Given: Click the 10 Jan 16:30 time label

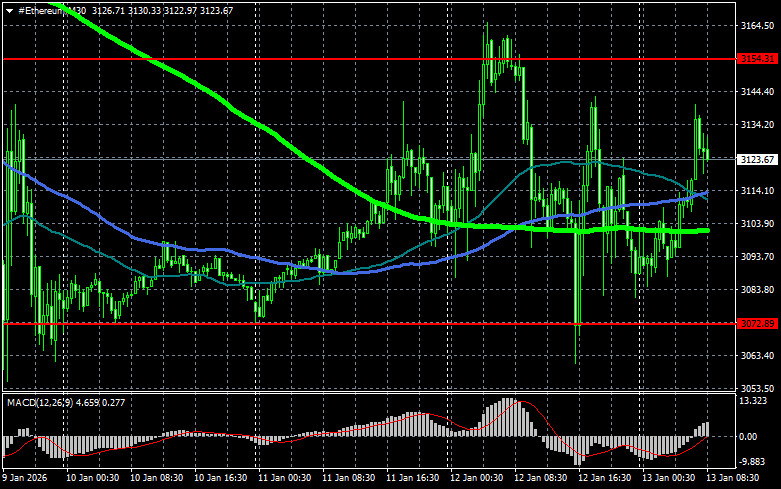Looking at the screenshot, I should [220, 478].
